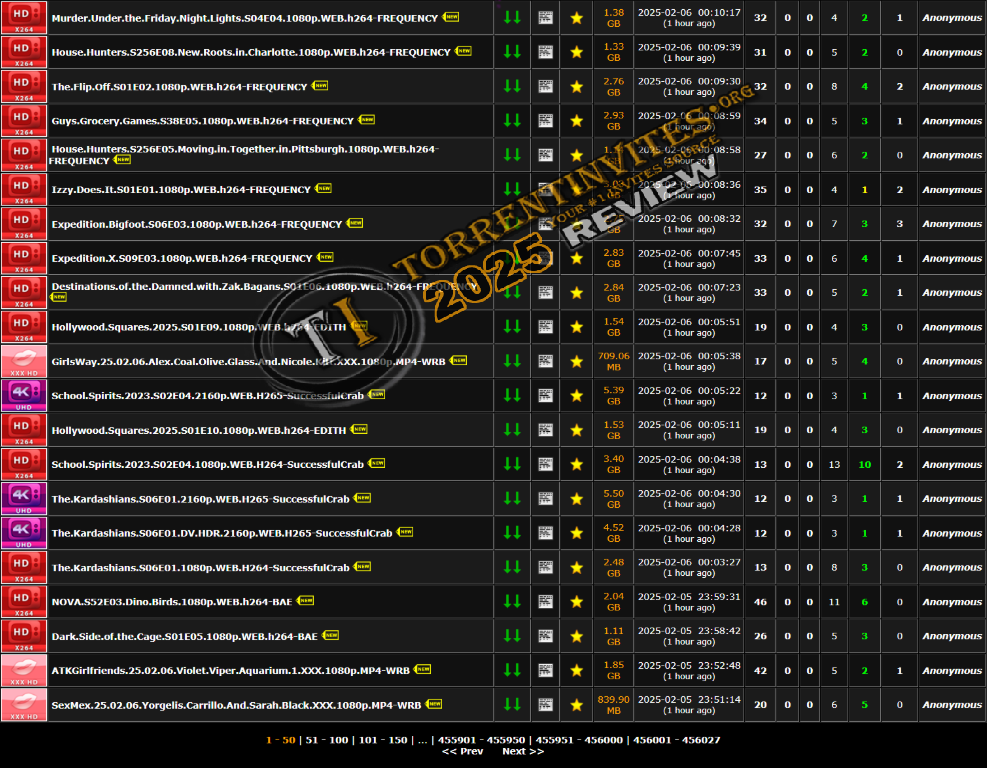The height and width of the screenshot is (768, 988).
Task: Click 4K UHD icon for Kardashians DV HDR release
Action: coord(23,533)
